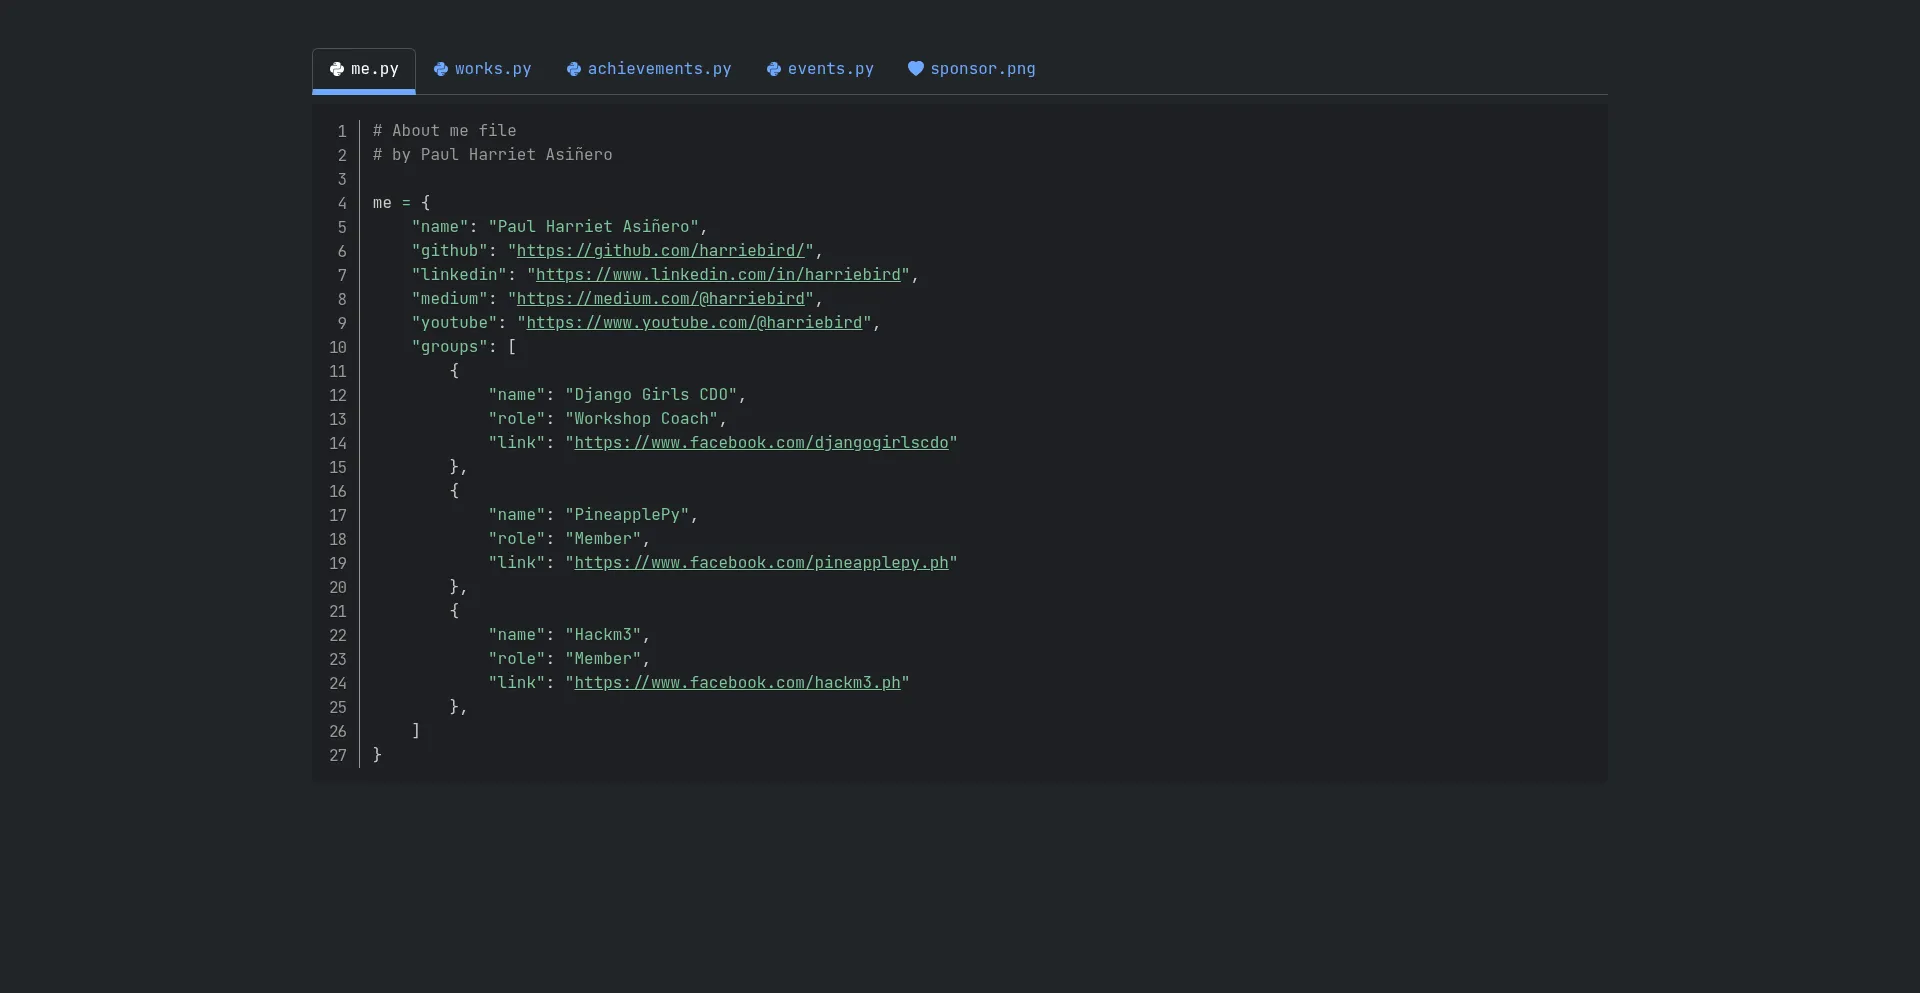This screenshot has width=1920, height=993.
Task: Click the "youtube" key
Action: coord(455,323)
